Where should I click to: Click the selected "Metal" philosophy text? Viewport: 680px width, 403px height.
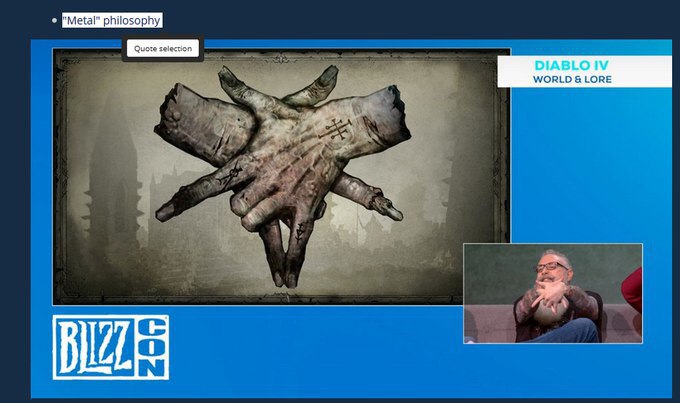112,20
